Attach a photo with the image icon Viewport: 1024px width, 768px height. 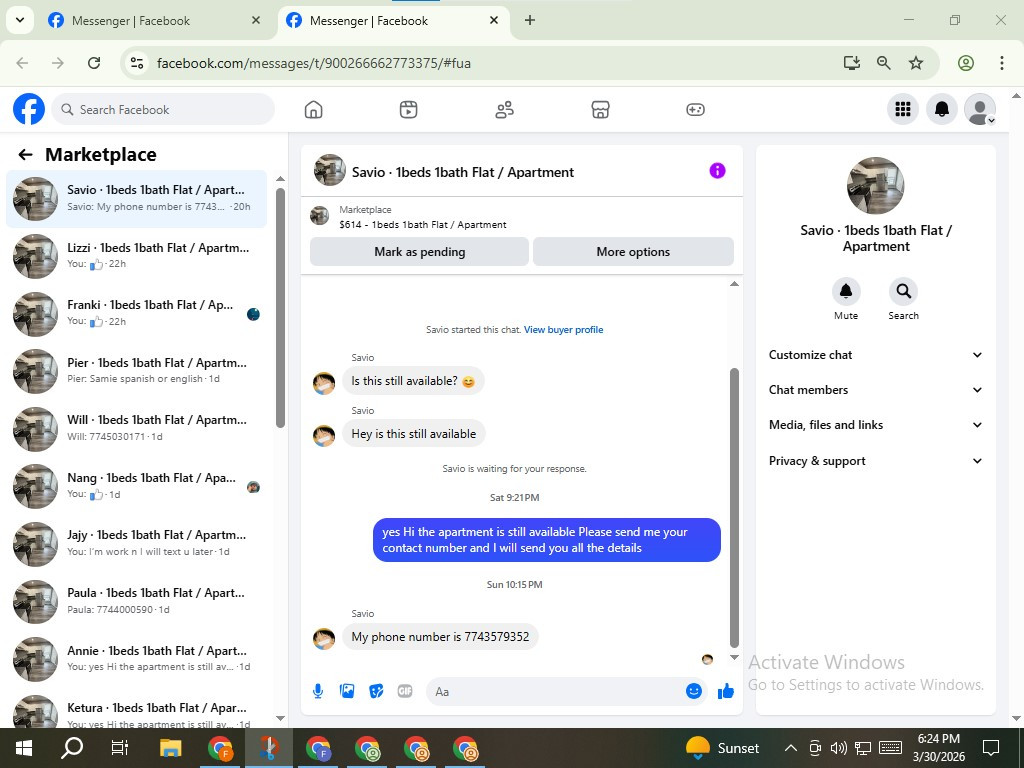(x=347, y=691)
